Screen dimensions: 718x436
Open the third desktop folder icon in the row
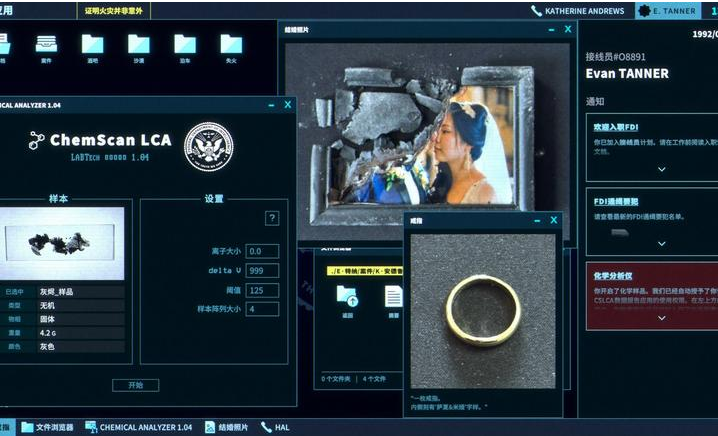tap(92, 48)
